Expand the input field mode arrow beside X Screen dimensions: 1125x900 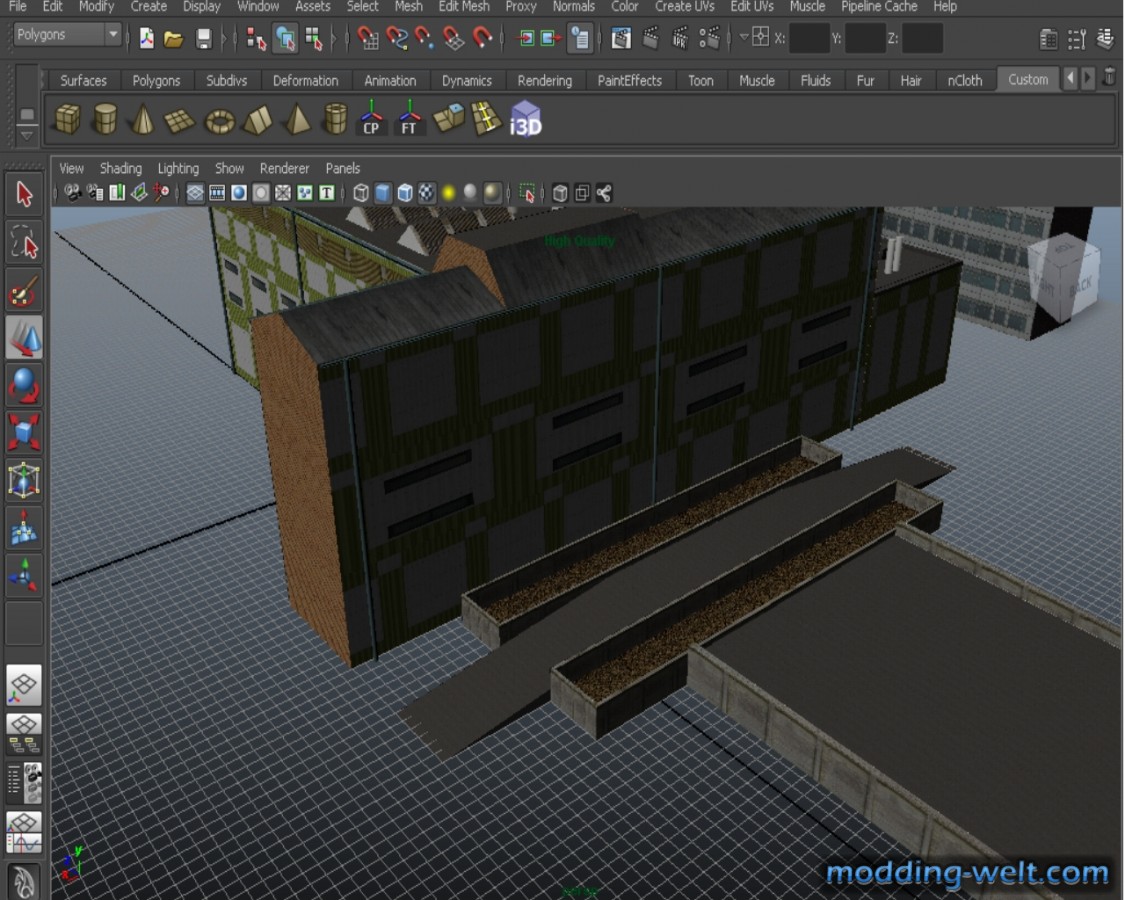click(744, 36)
